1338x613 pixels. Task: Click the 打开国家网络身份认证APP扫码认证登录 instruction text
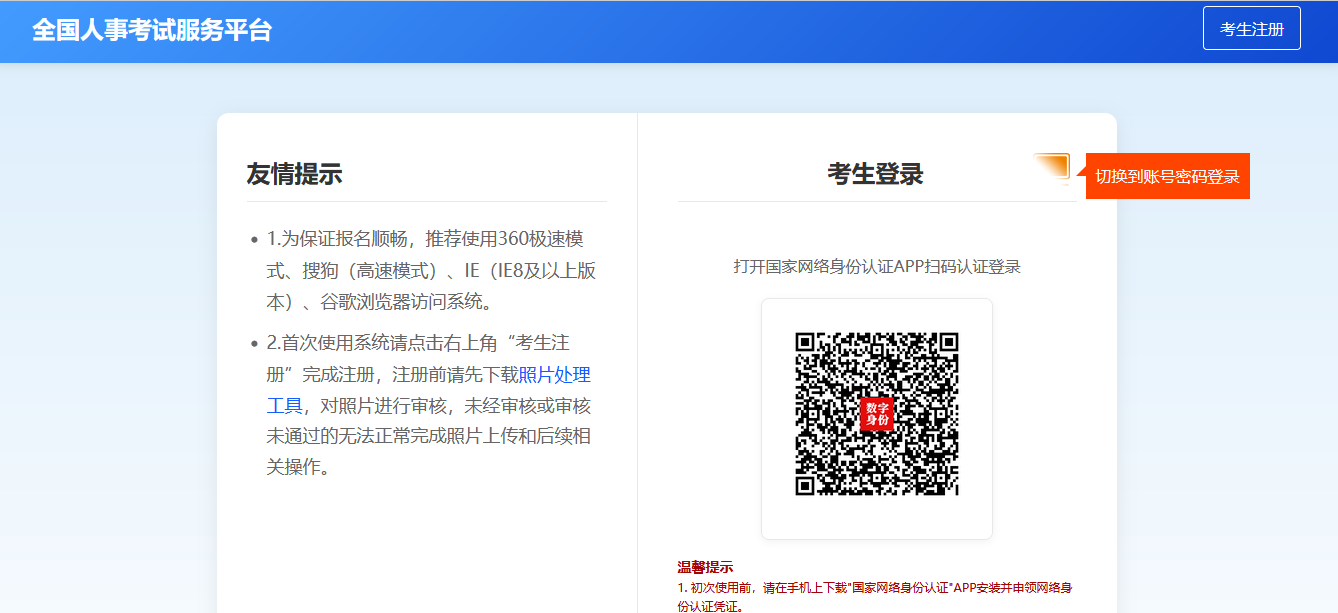pyautogui.click(x=877, y=267)
